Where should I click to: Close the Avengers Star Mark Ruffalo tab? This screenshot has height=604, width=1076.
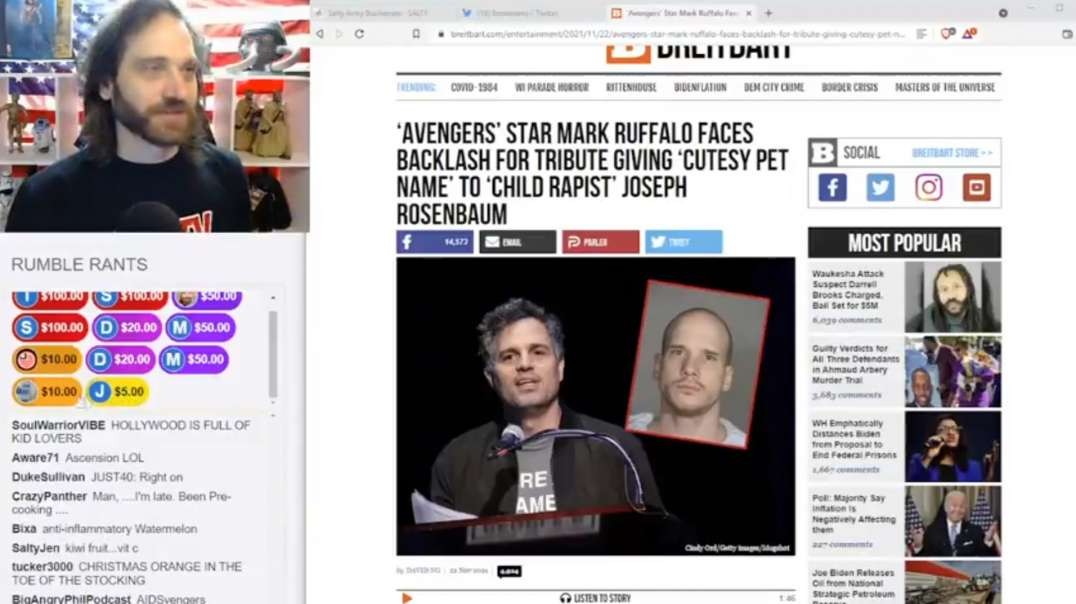(749, 13)
